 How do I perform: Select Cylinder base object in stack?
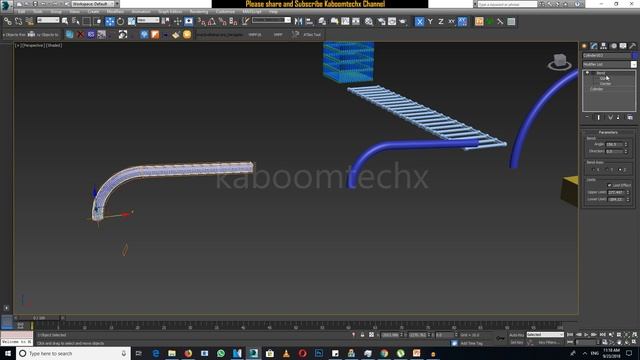(x=596, y=89)
